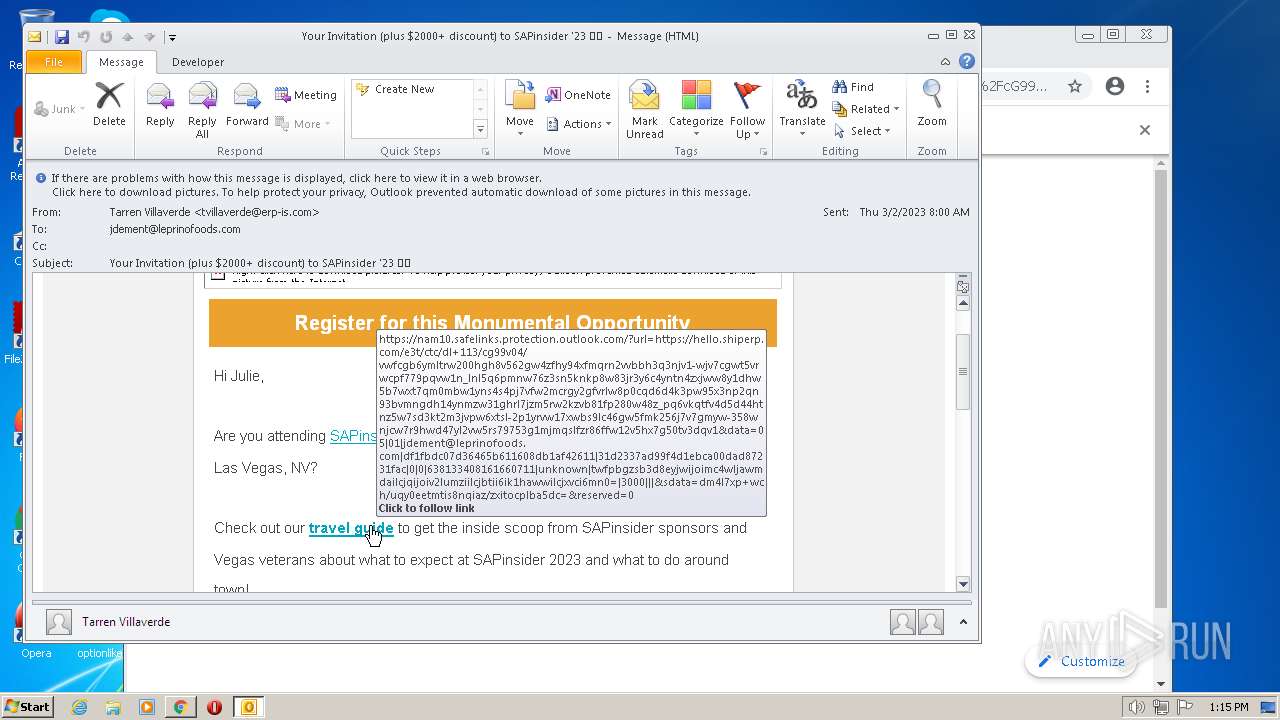
Task: Open the SAPinsider link in email
Action: [x=353, y=436]
